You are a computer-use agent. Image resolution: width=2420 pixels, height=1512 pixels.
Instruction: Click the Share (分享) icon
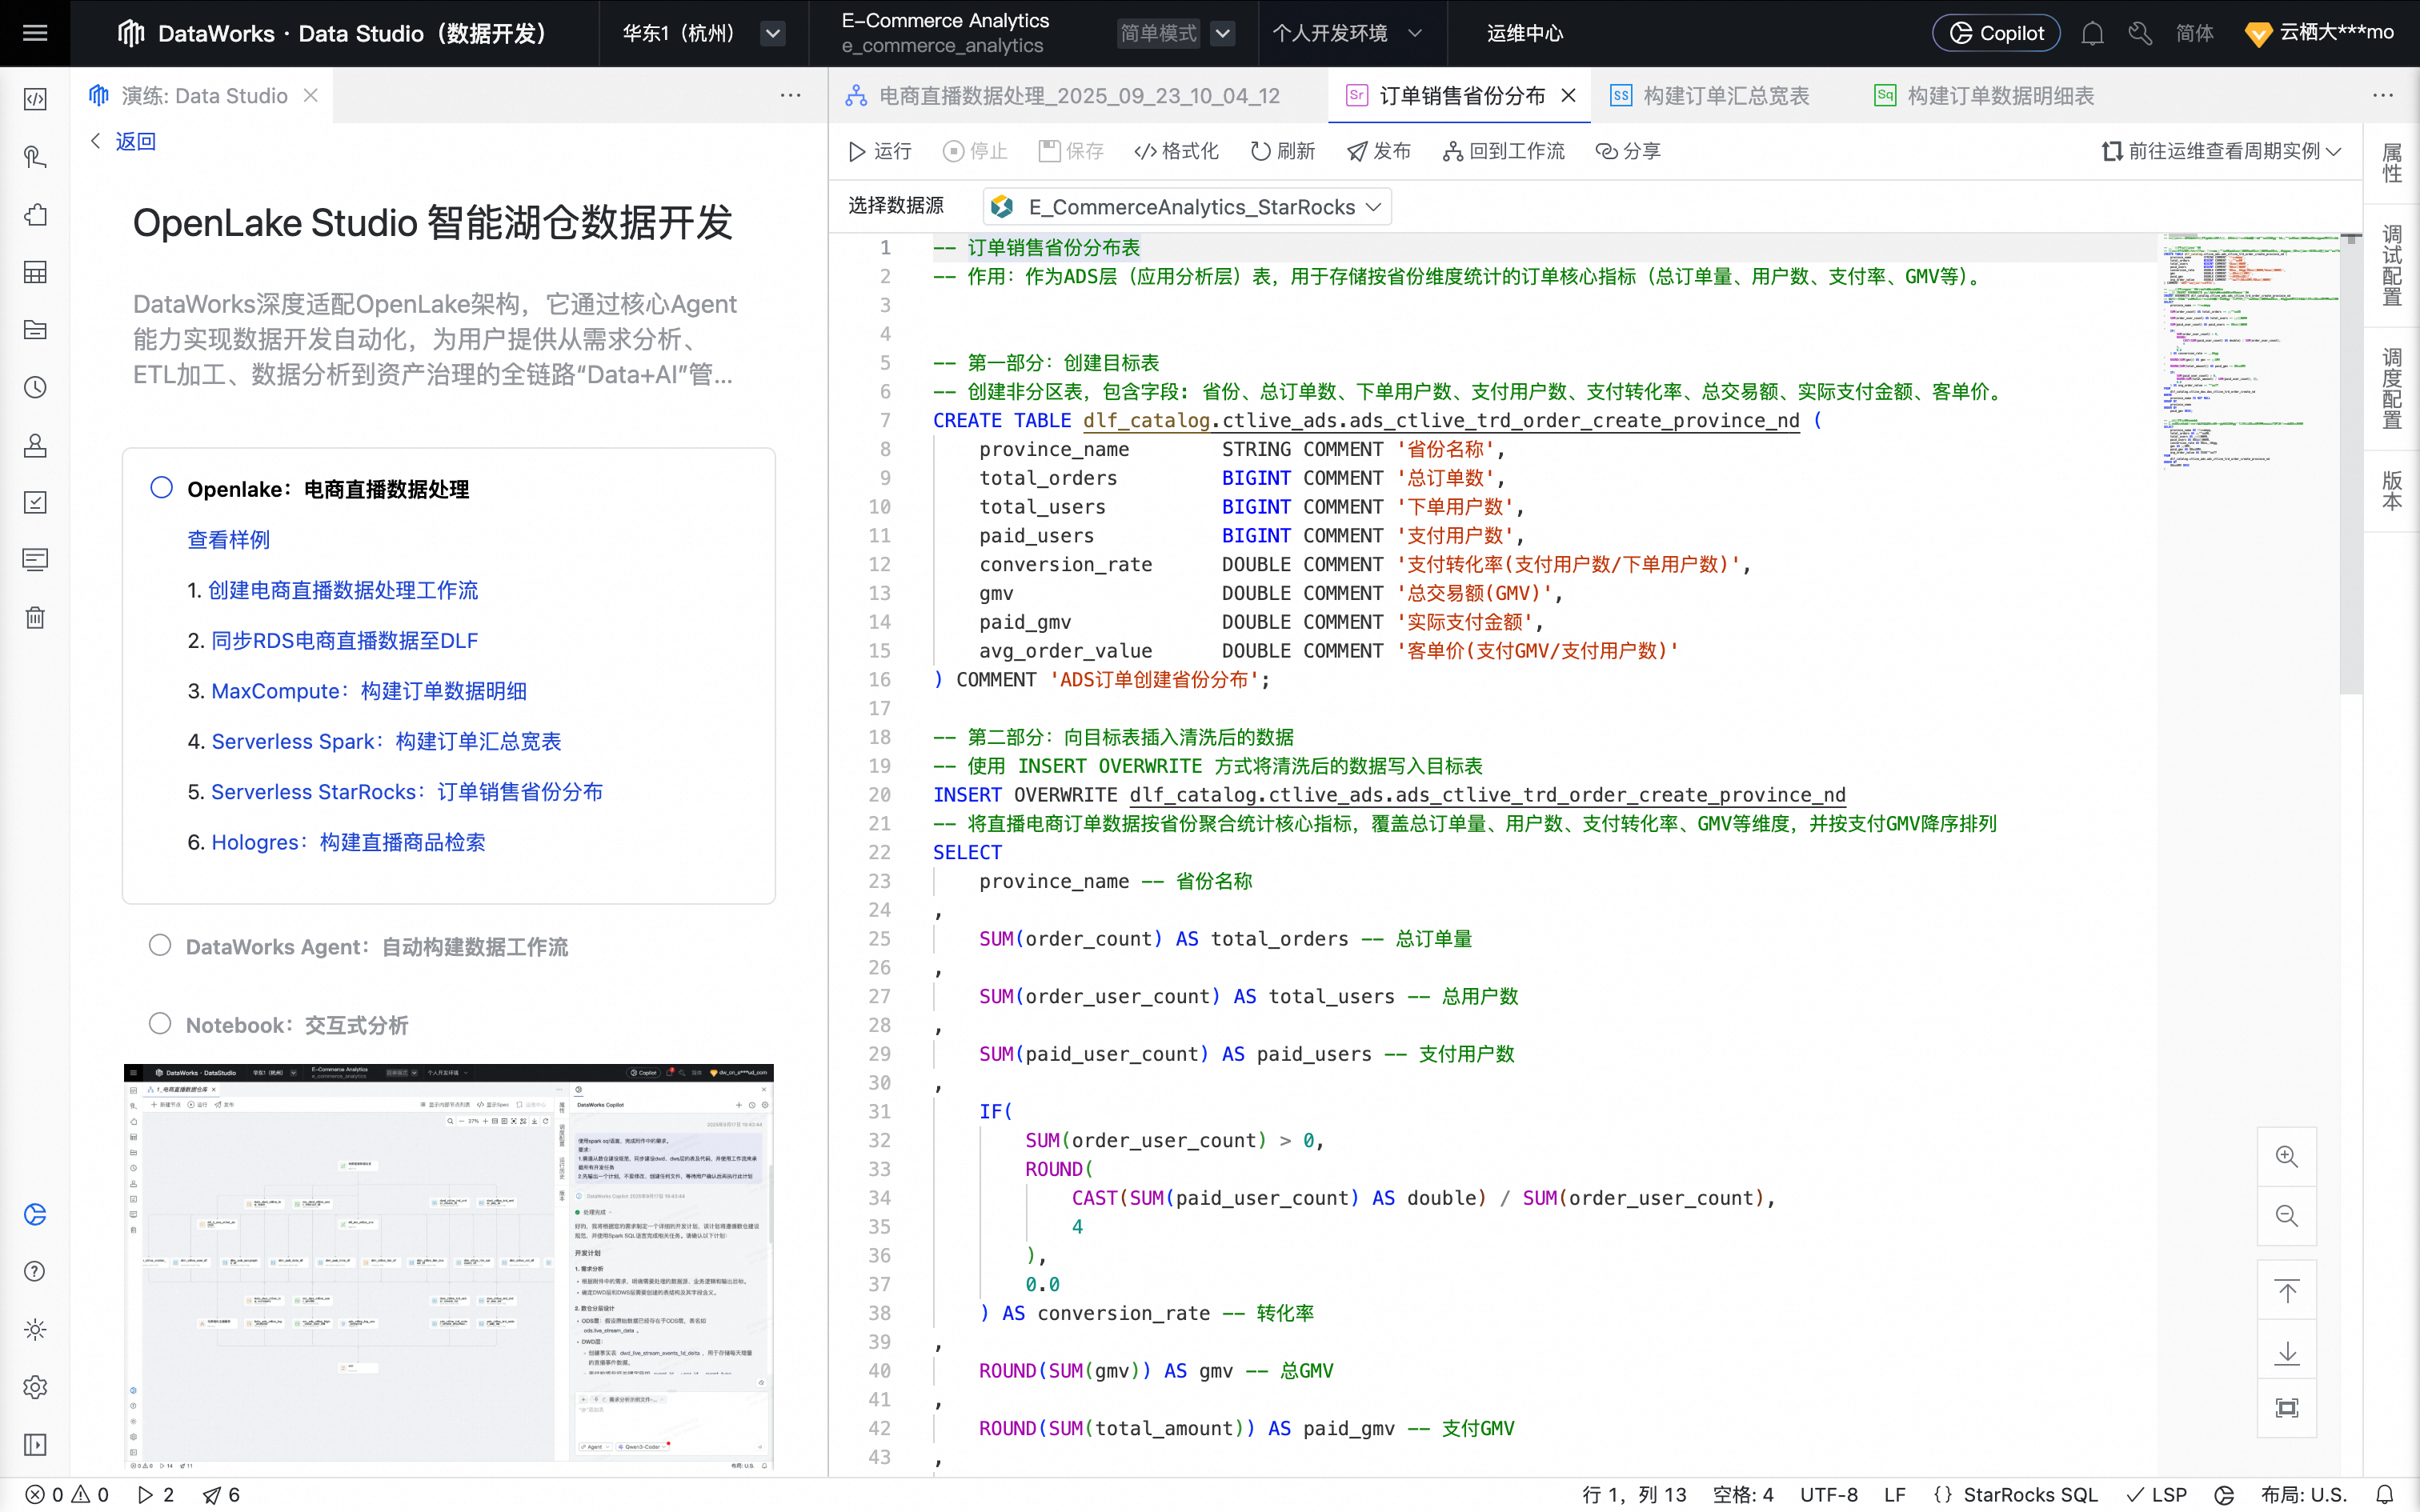click(x=1606, y=151)
